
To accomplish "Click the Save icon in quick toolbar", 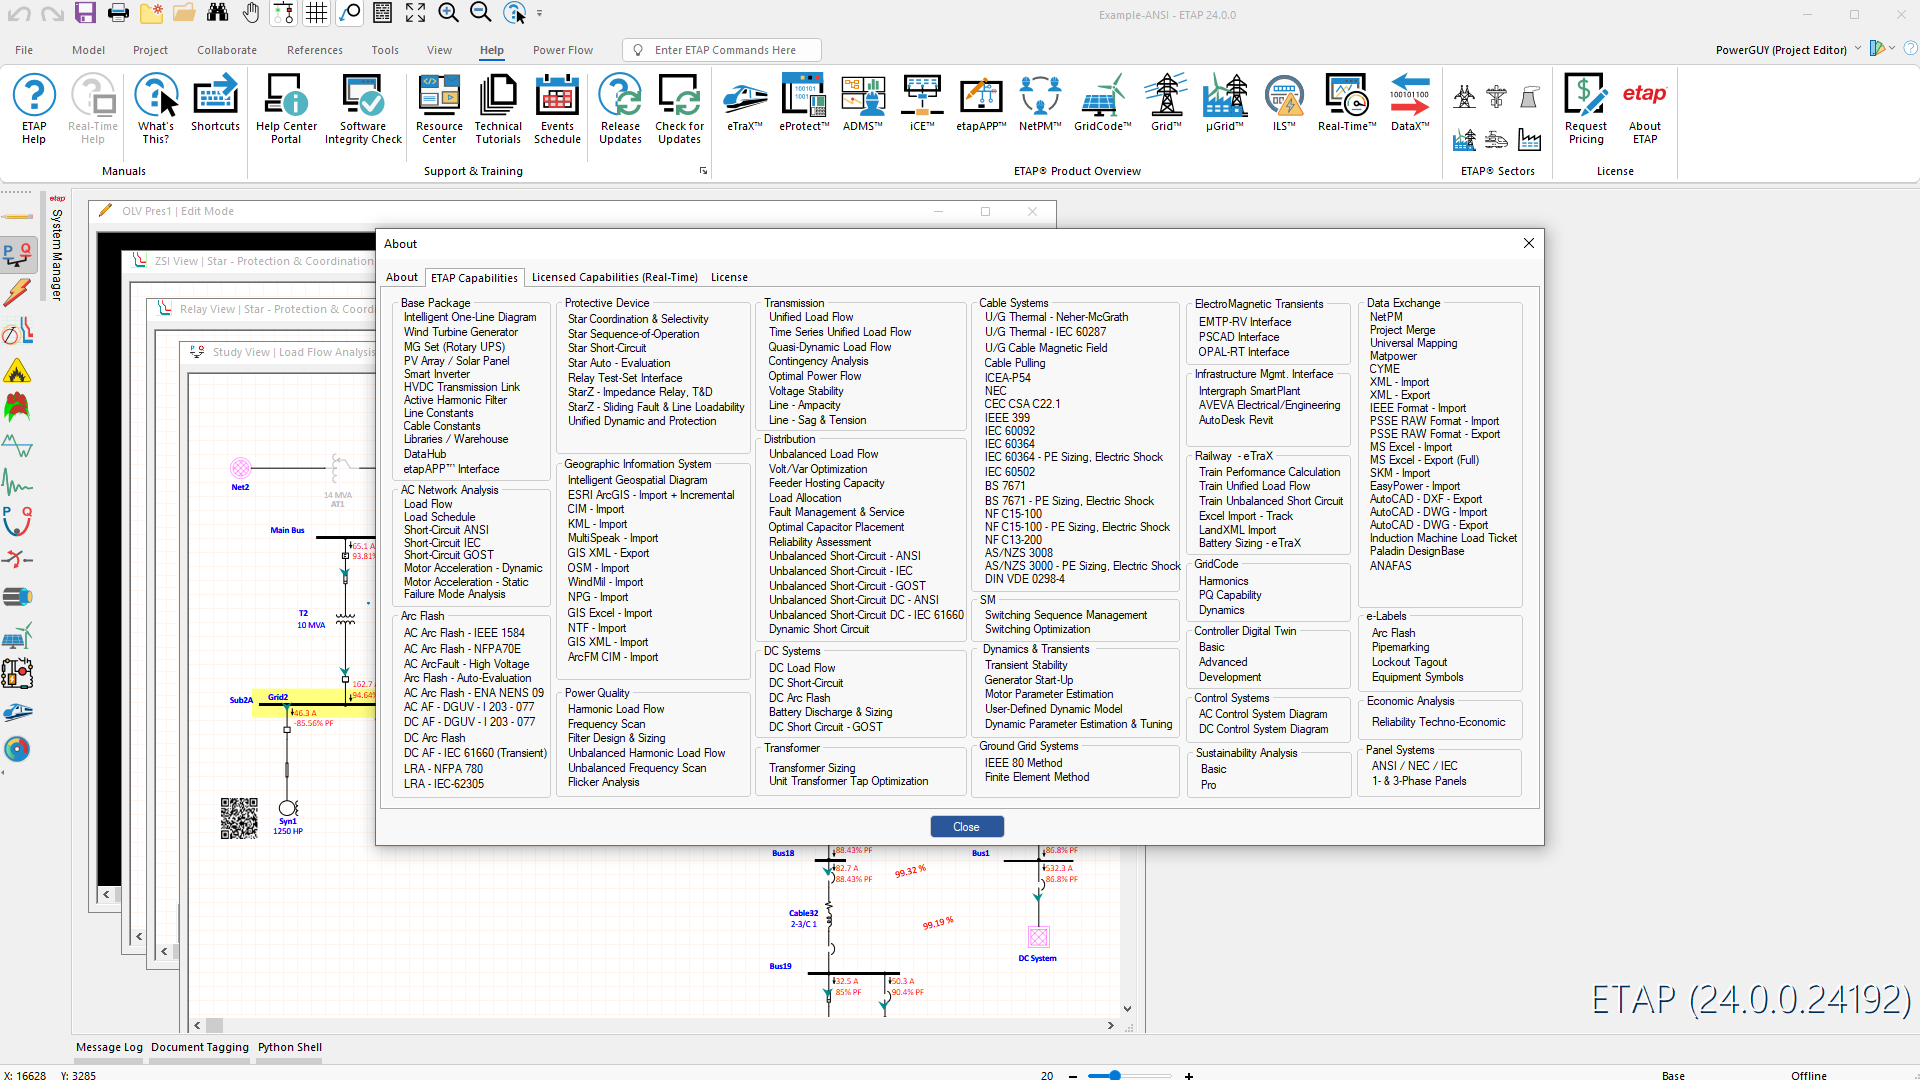I will click(85, 13).
